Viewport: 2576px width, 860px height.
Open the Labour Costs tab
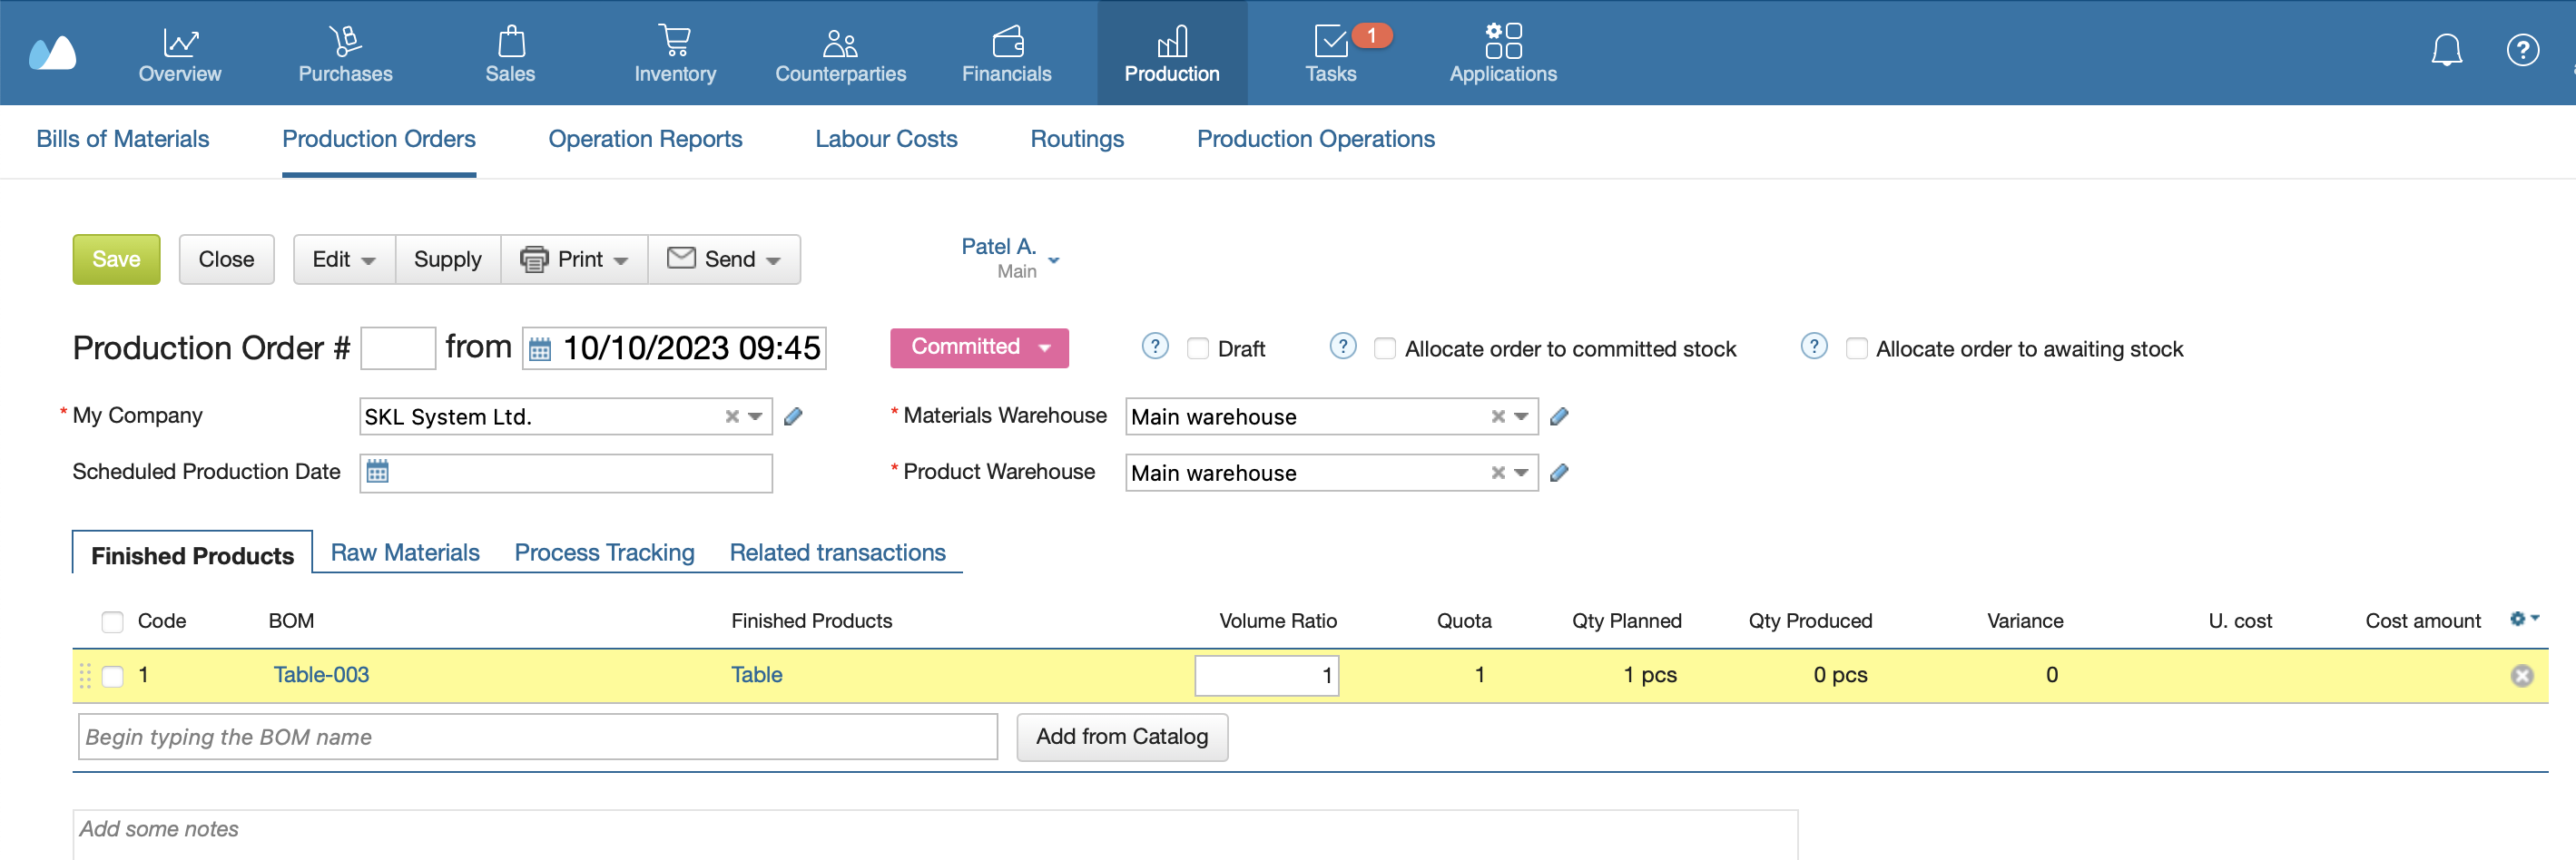coord(886,139)
